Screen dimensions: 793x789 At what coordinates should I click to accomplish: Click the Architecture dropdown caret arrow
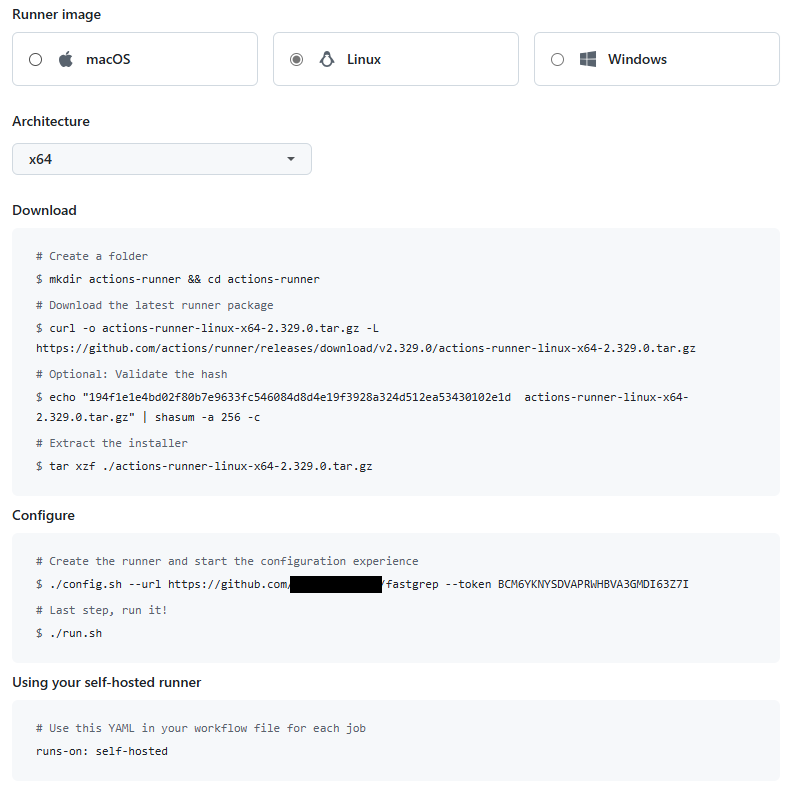pyautogui.click(x=291, y=159)
